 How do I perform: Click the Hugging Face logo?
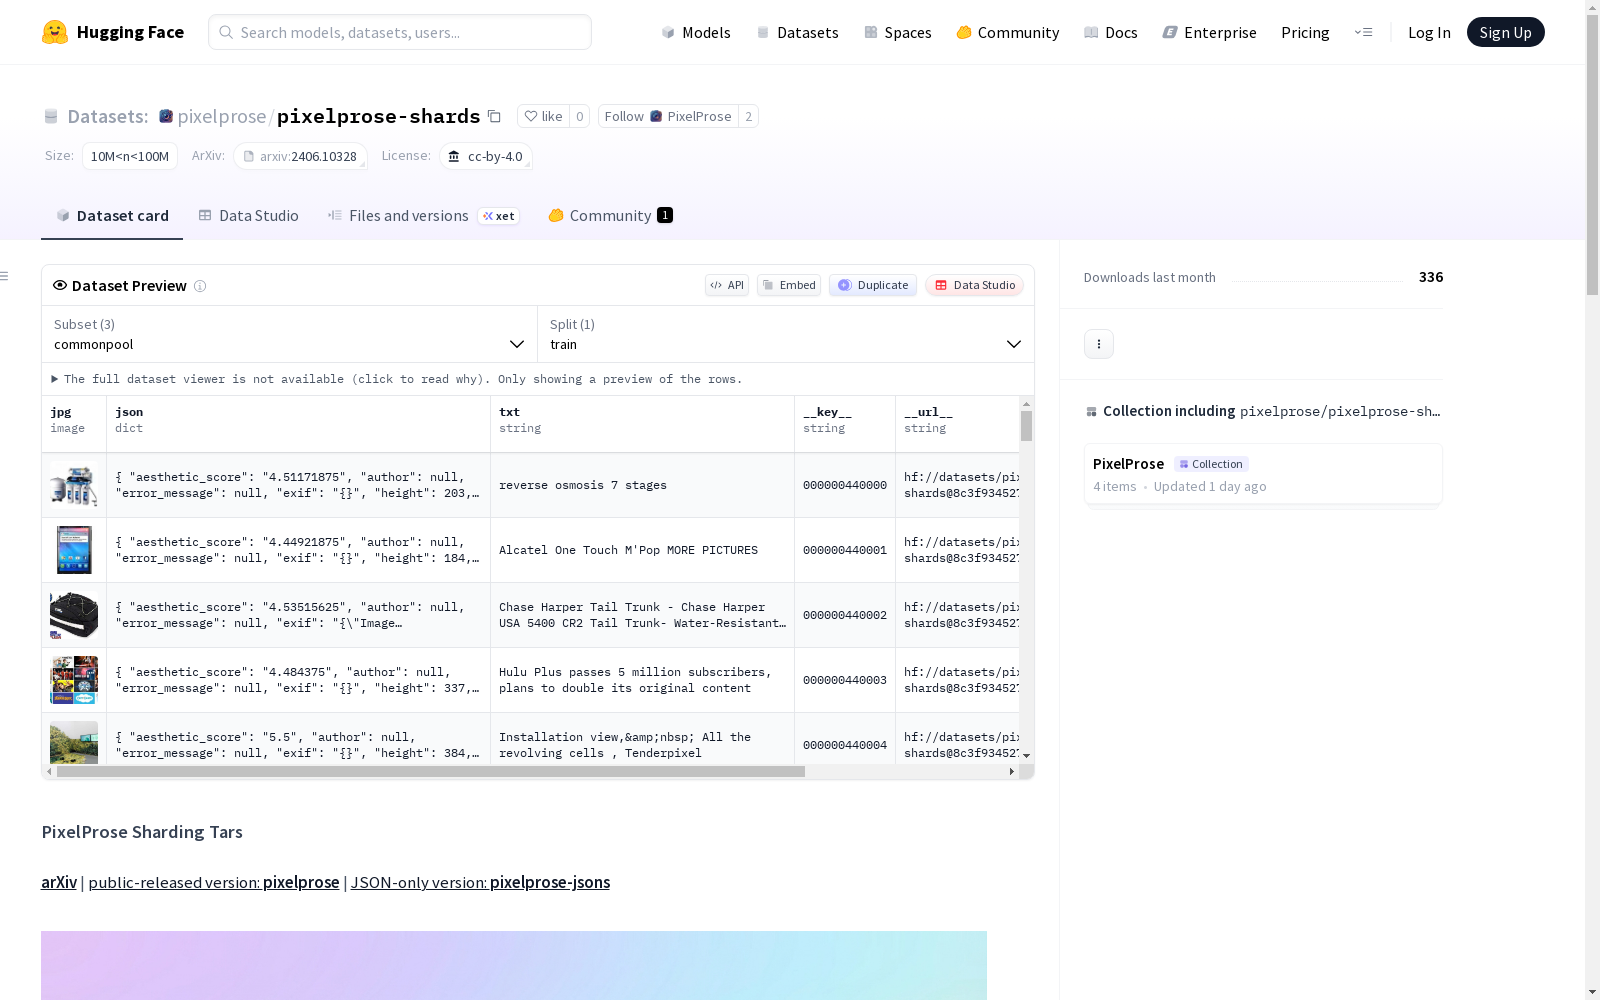click(112, 32)
